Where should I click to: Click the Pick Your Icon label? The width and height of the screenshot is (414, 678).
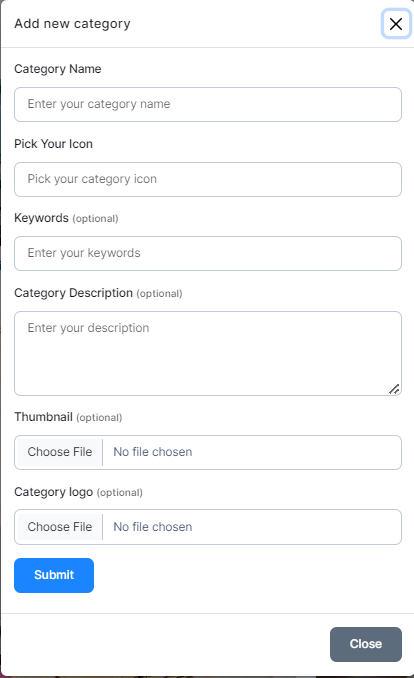[53, 144]
